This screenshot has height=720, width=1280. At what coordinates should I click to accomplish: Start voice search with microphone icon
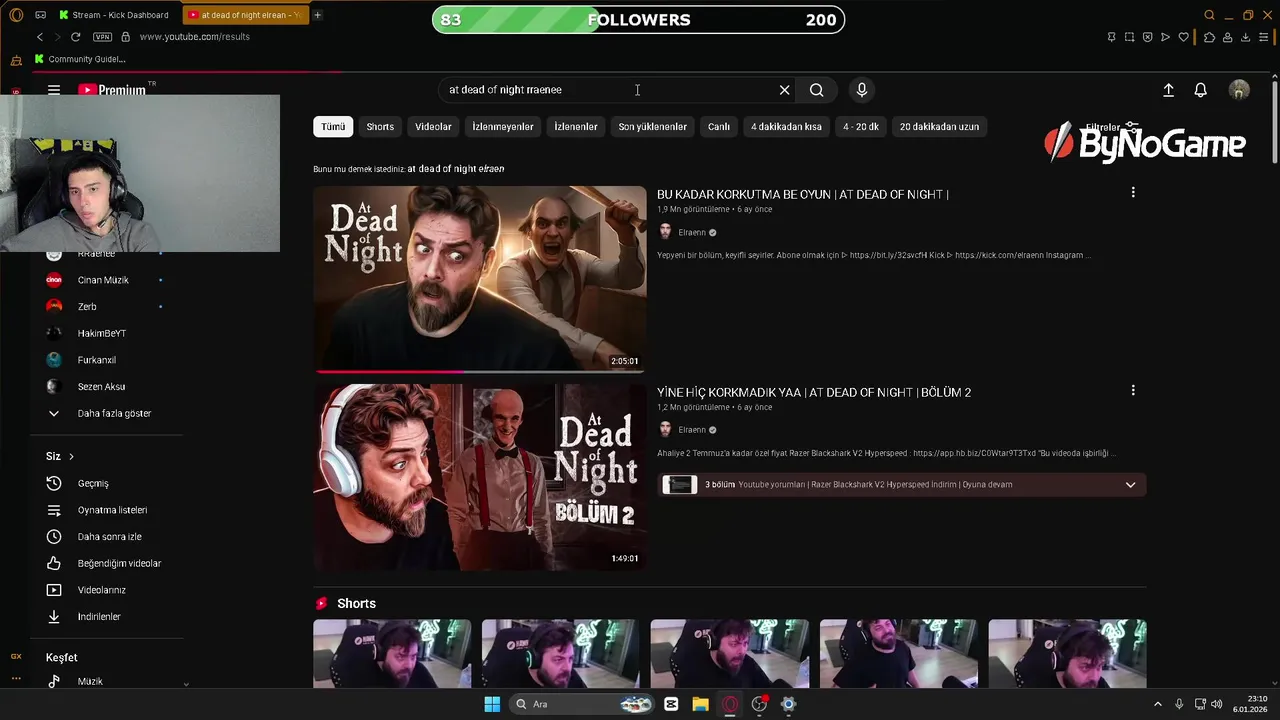(862, 90)
